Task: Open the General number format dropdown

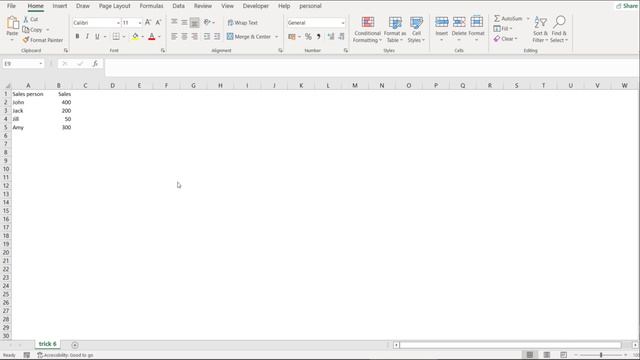Action: [342, 23]
